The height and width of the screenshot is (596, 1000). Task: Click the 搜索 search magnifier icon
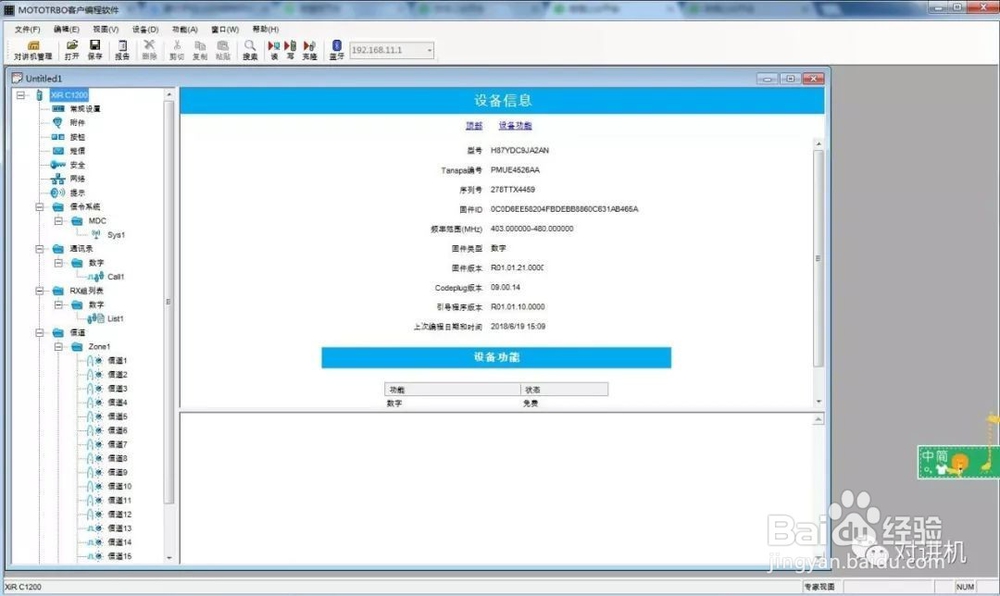click(250, 50)
